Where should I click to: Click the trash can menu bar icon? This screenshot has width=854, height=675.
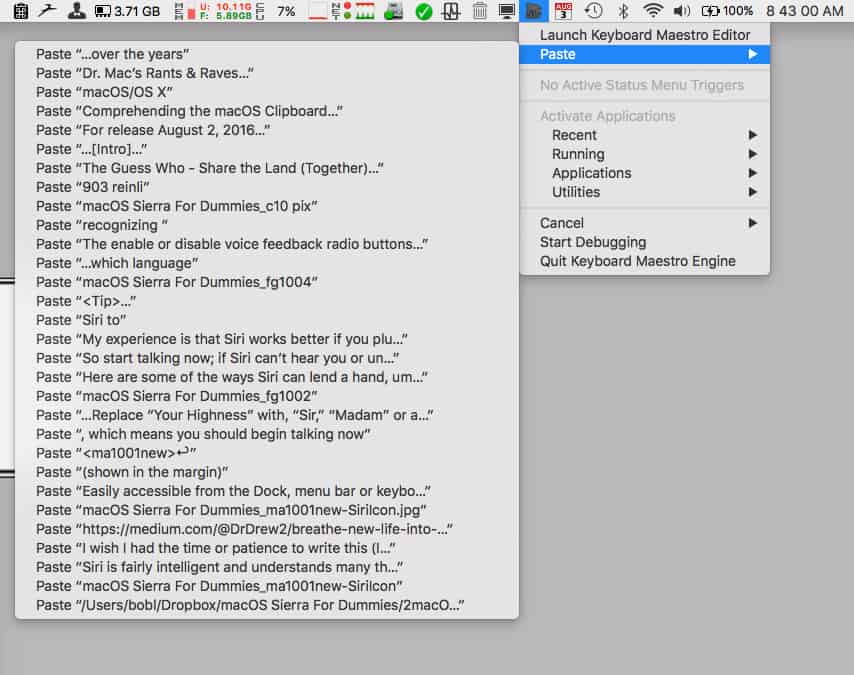[x=480, y=11]
